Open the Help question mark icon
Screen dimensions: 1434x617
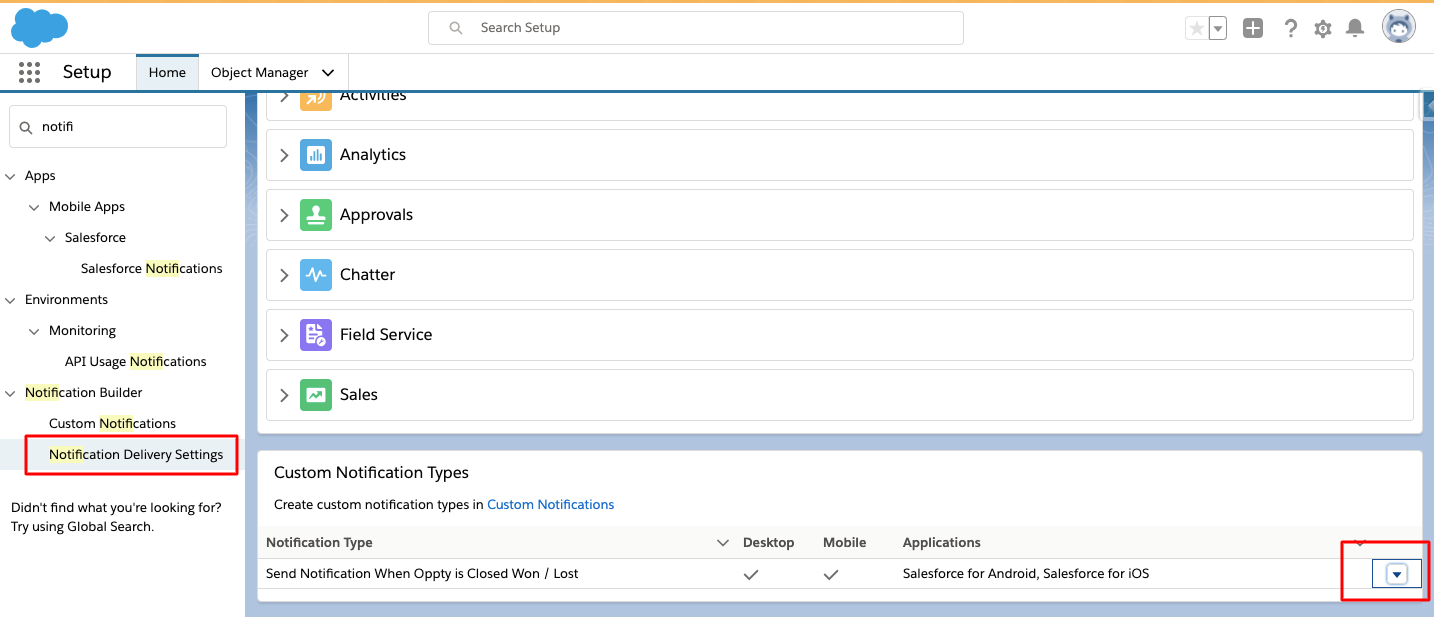coord(1290,27)
